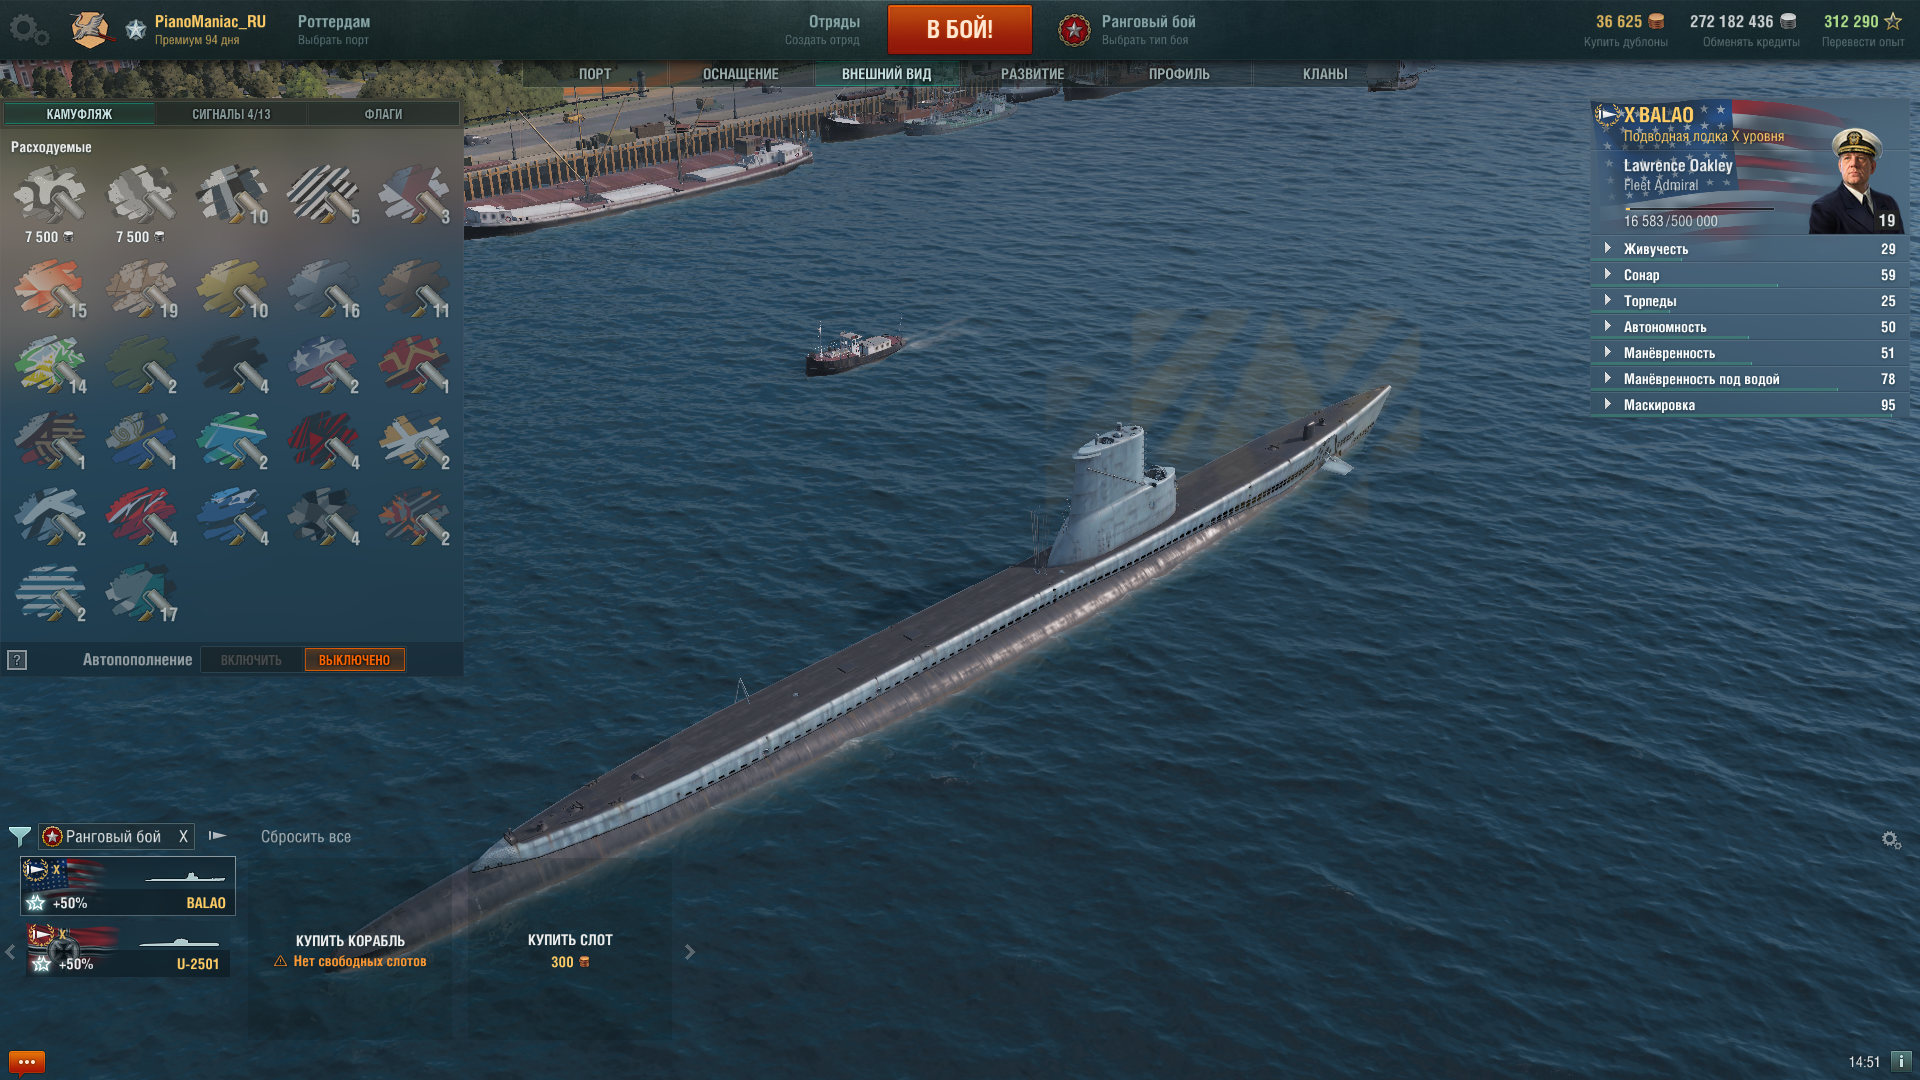Click Сбросить все to reset filters
This screenshot has width=1920, height=1080.
coord(306,837)
